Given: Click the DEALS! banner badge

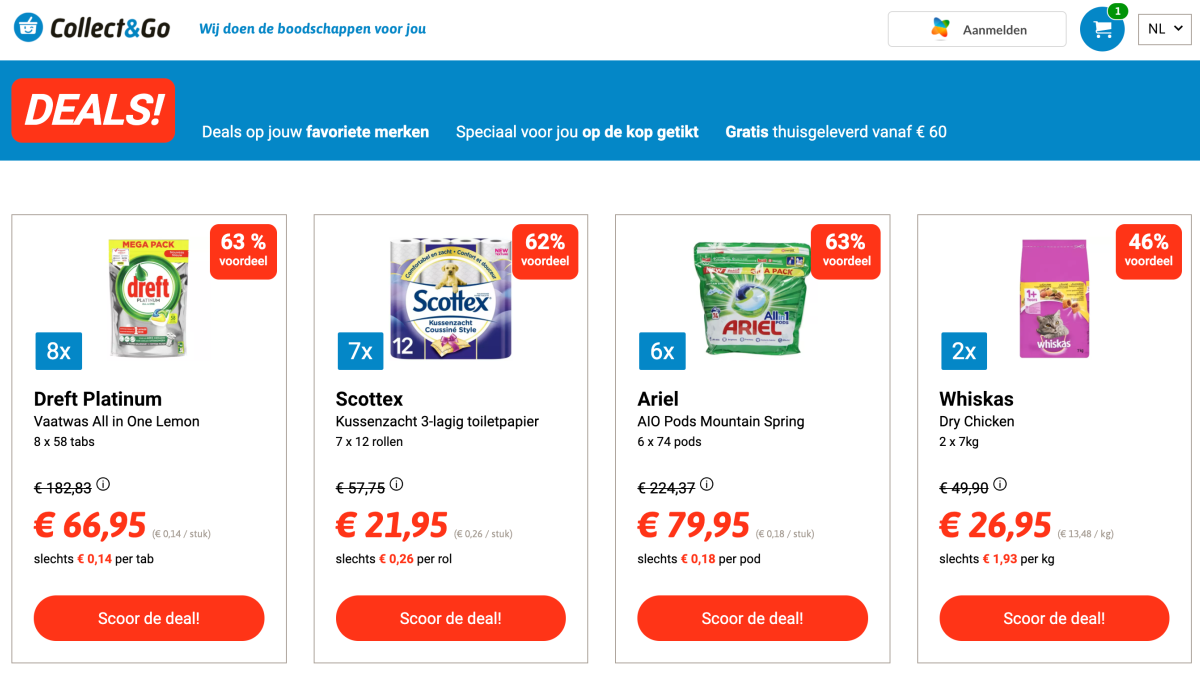Looking at the screenshot, I should pos(93,110).
